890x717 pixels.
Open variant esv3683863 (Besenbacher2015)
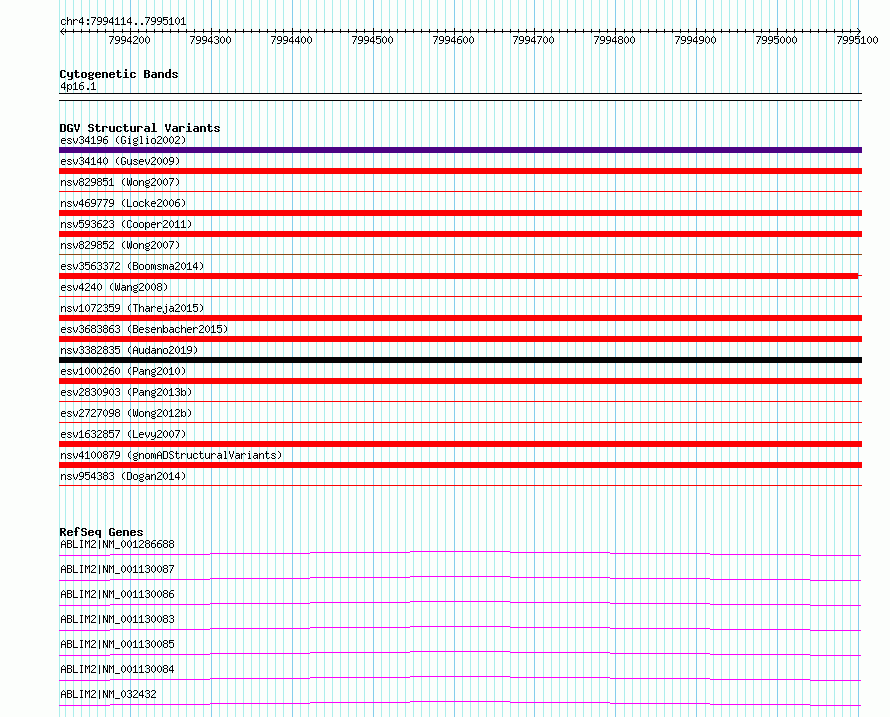tap(144, 329)
